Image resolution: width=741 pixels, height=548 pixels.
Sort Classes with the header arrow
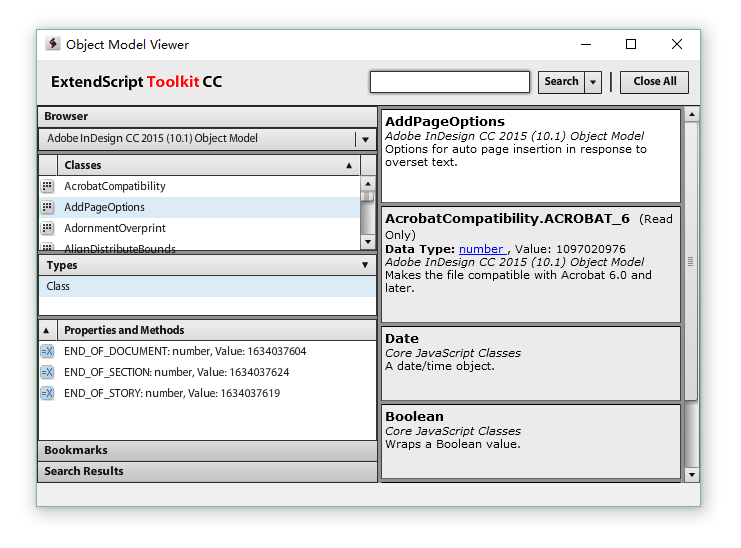coord(349,165)
